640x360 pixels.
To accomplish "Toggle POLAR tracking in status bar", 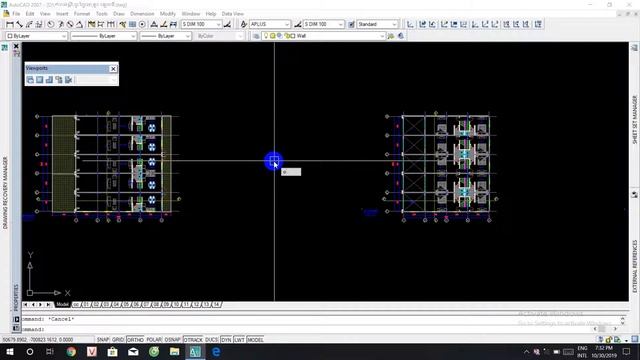I will pos(154,340).
